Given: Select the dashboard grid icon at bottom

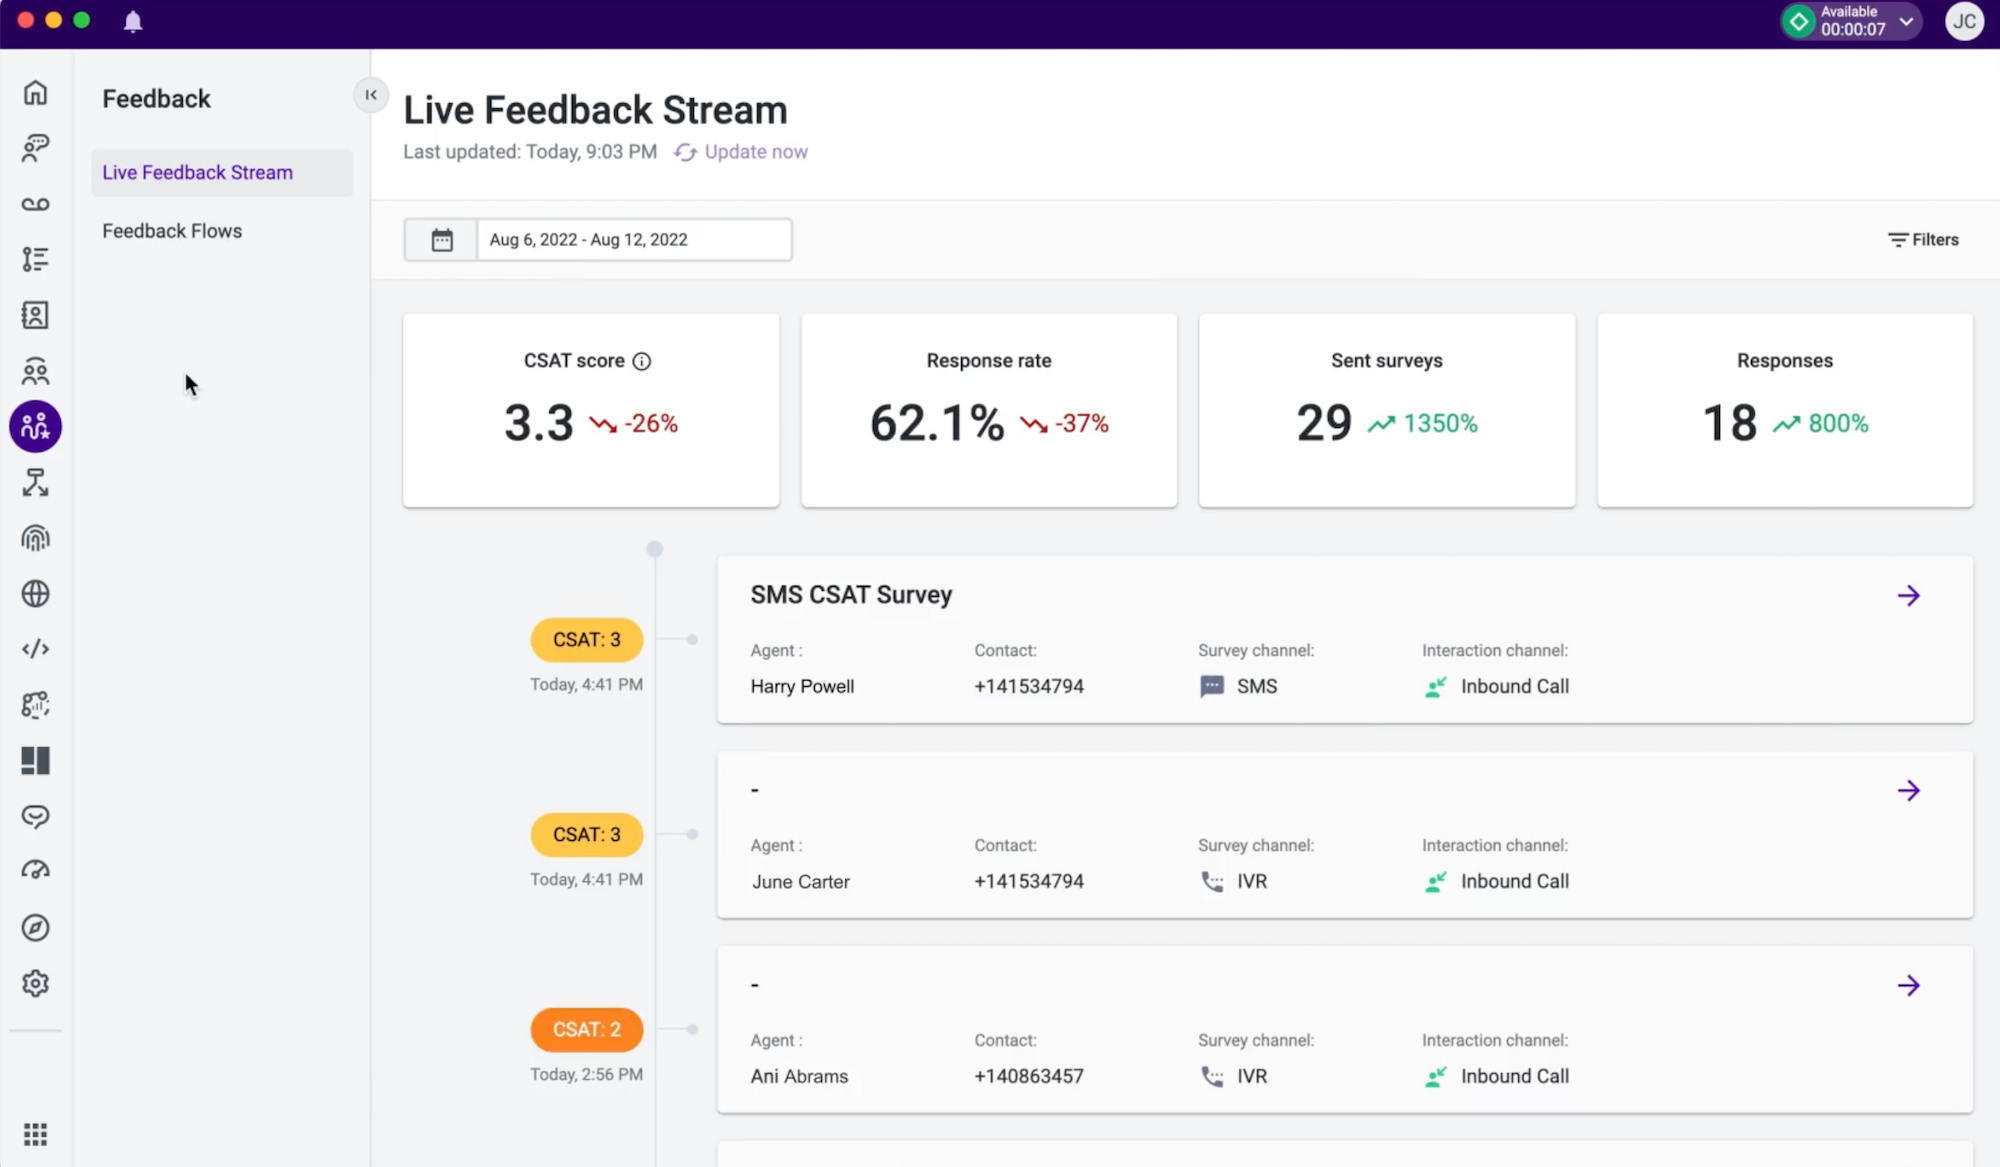Looking at the screenshot, I should coord(36,1134).
